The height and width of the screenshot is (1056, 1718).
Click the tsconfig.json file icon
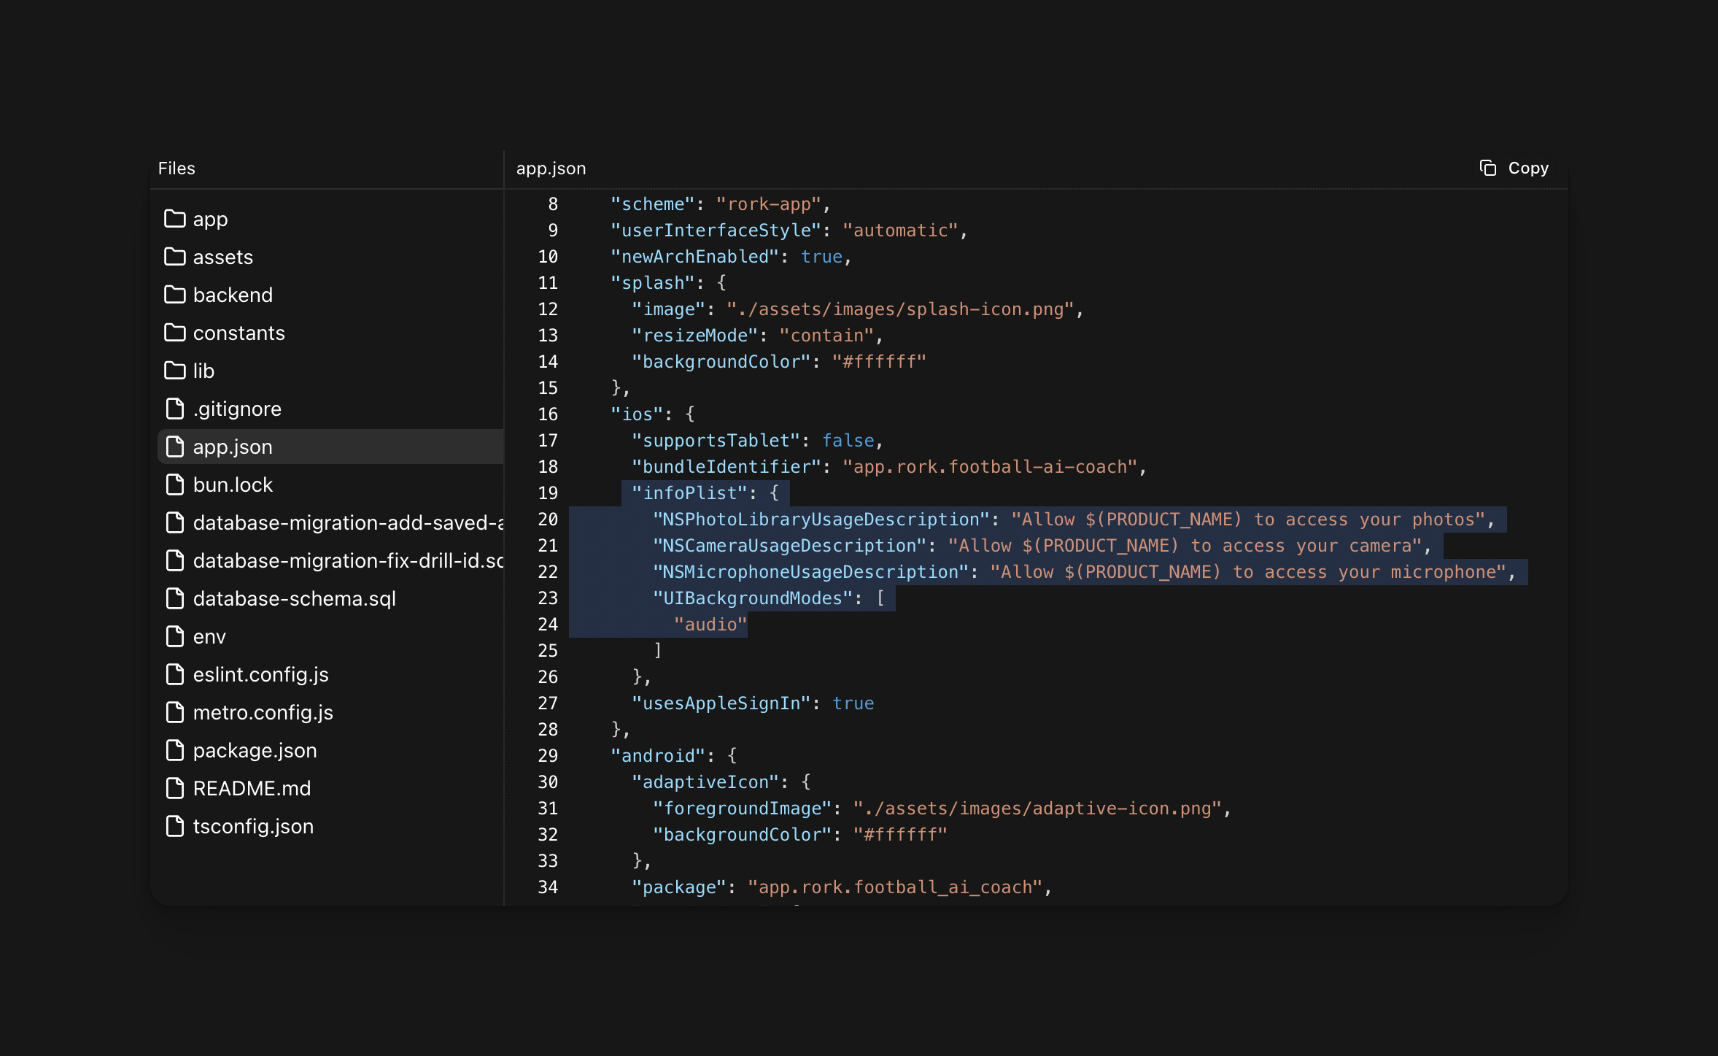[x=175, y=826]
